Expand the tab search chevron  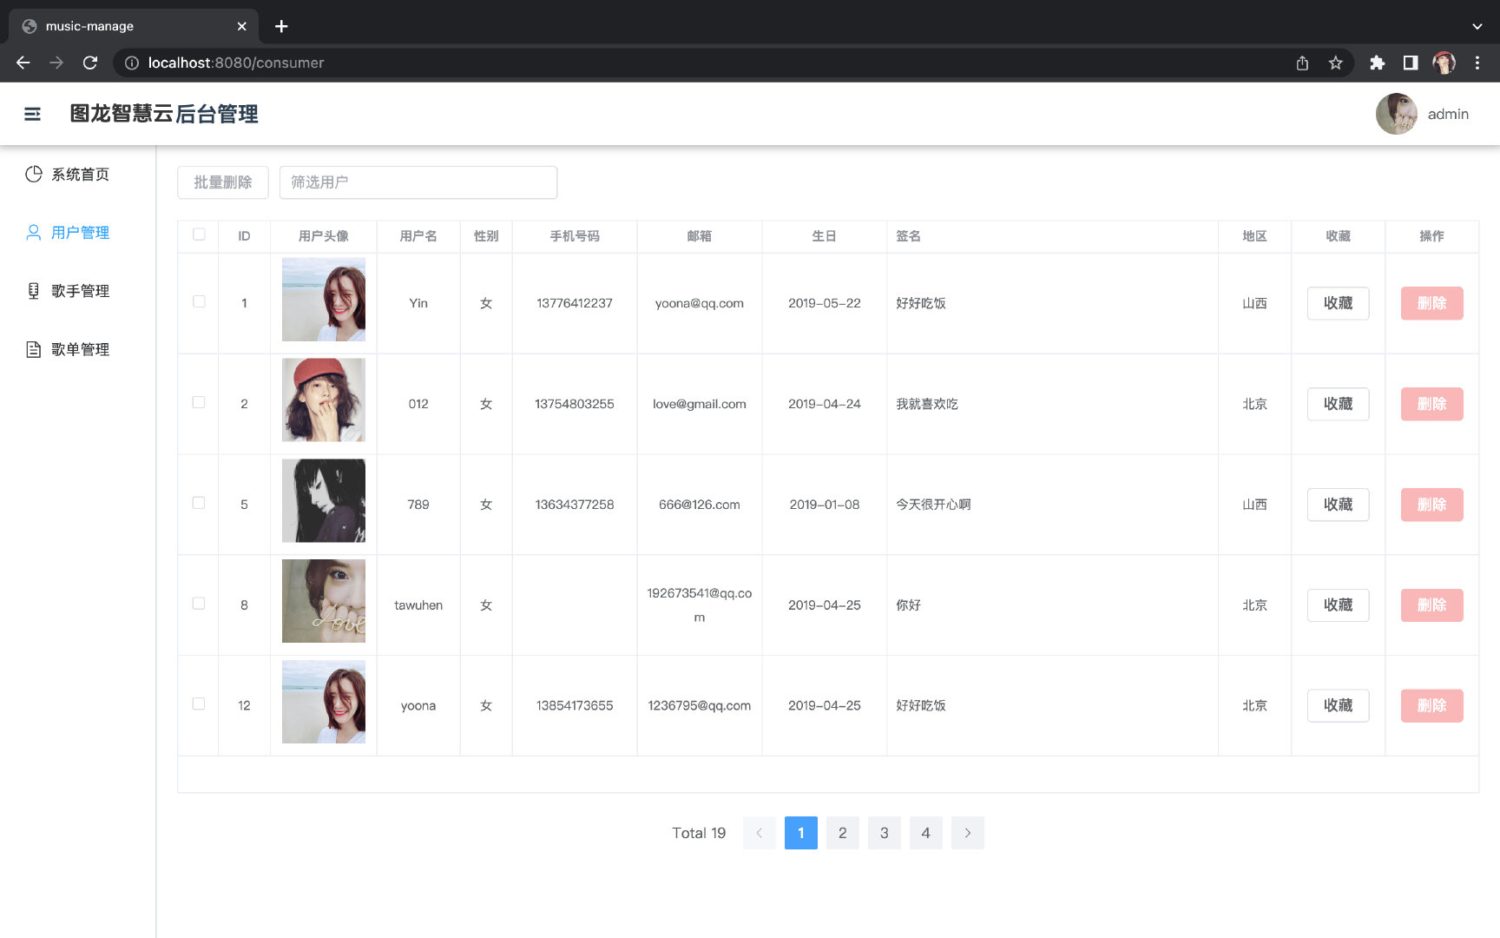tap(1477, 26)
